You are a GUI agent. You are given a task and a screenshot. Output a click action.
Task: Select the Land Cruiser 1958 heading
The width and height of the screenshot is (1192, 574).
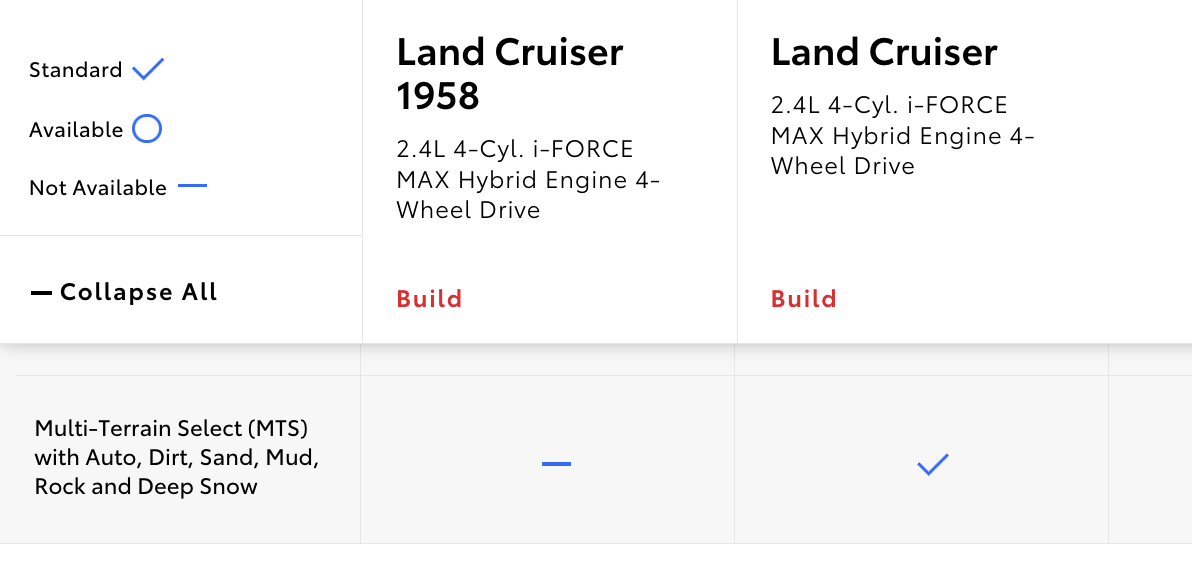[x=510, y=74]
